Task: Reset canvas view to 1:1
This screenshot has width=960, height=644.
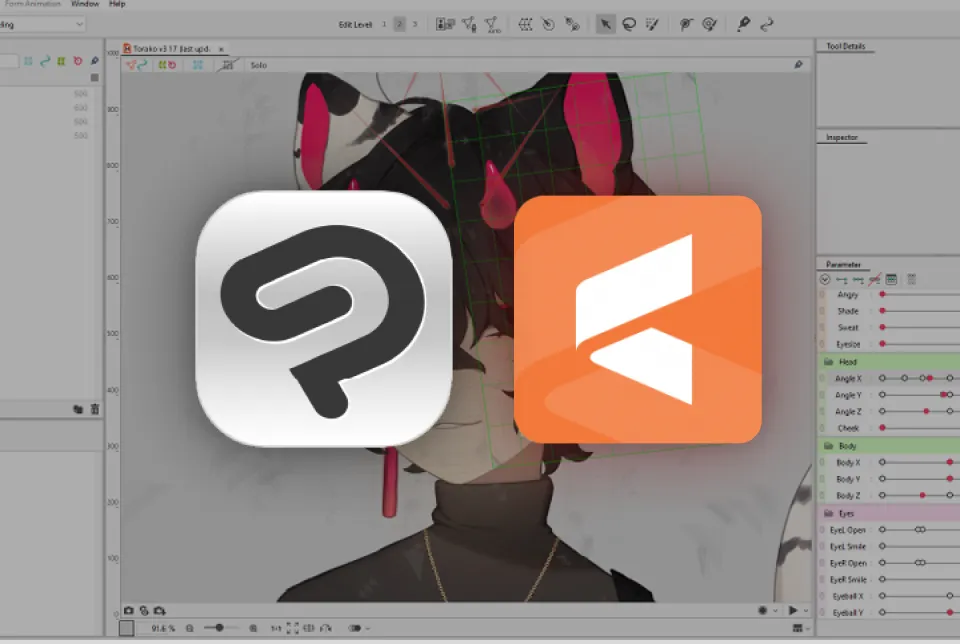Action: [276, 628]
